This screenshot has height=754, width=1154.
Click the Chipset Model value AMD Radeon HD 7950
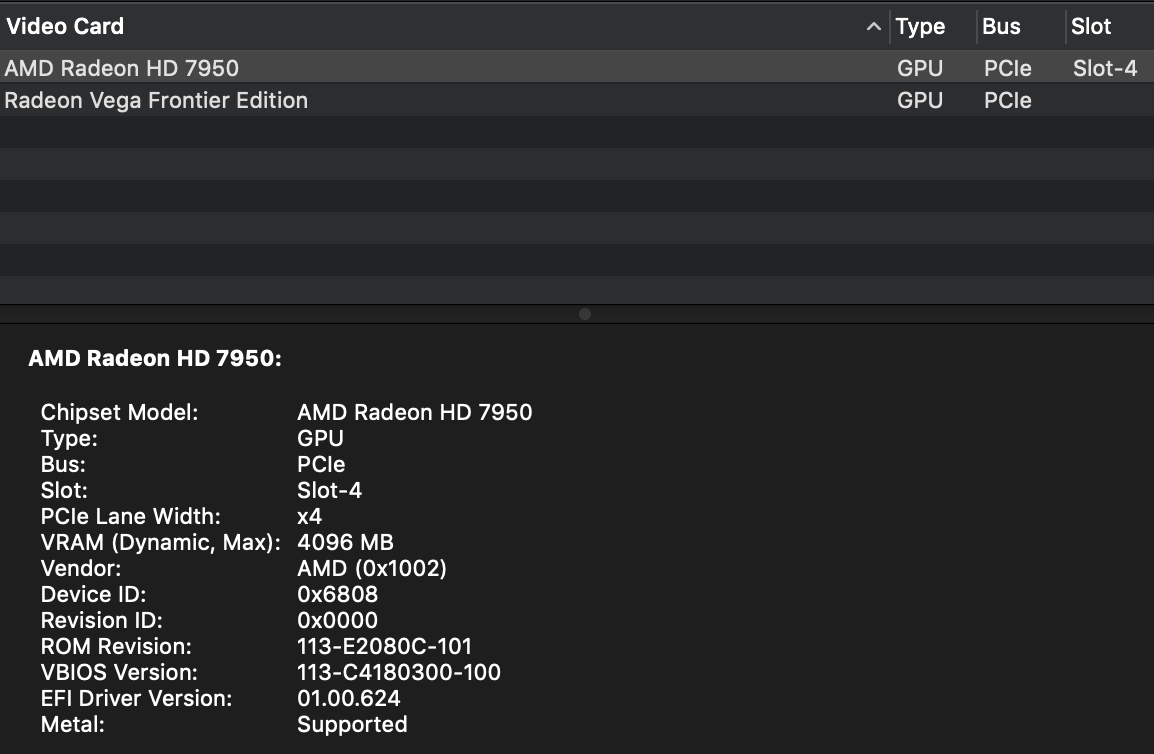click(414, 412)
